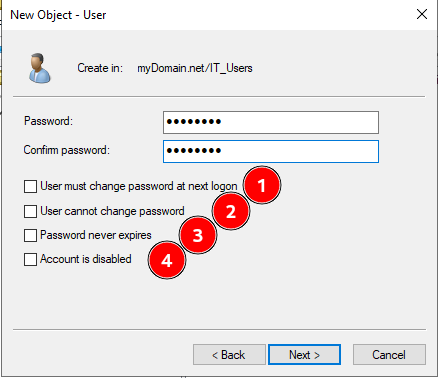Click the red annotation circle numbered 3
Screen dimensions: 438x378
[198, 235]
